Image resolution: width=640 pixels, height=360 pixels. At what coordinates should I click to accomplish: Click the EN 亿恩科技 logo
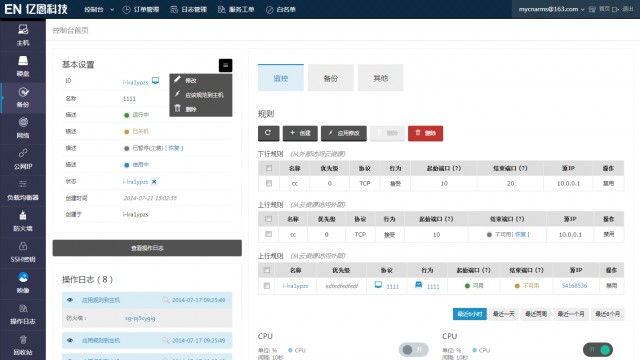(36, 9)
